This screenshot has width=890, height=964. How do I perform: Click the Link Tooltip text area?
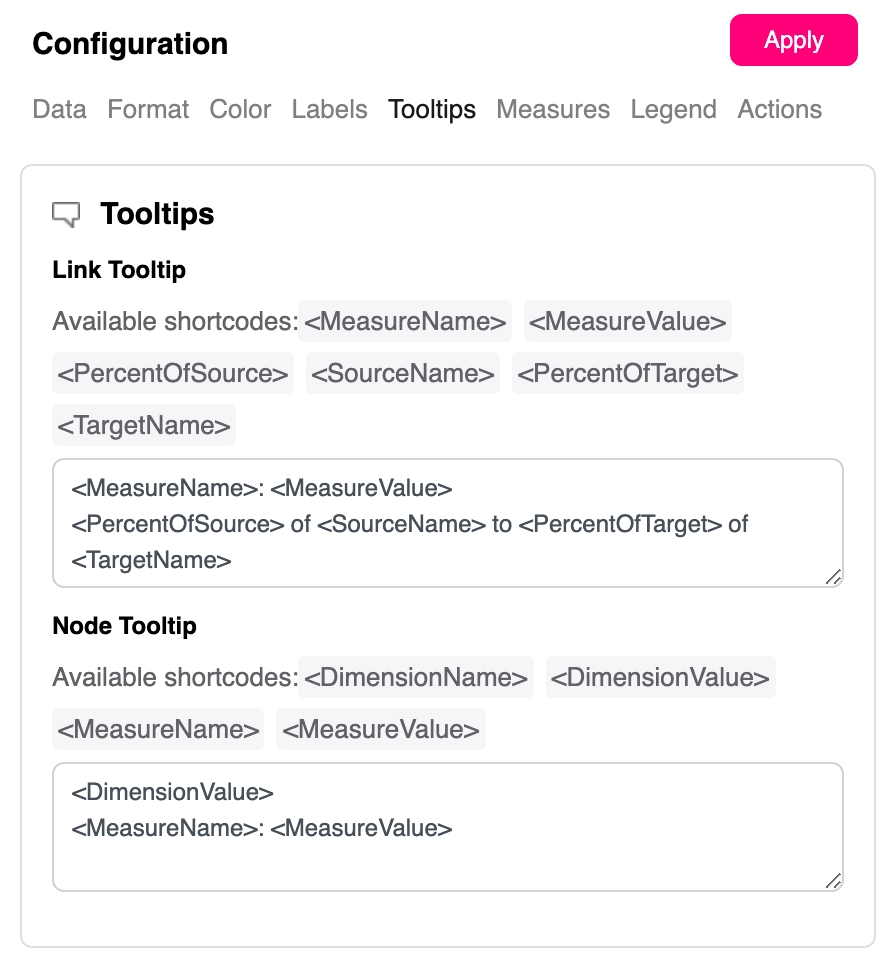click(x=447, y=523)
